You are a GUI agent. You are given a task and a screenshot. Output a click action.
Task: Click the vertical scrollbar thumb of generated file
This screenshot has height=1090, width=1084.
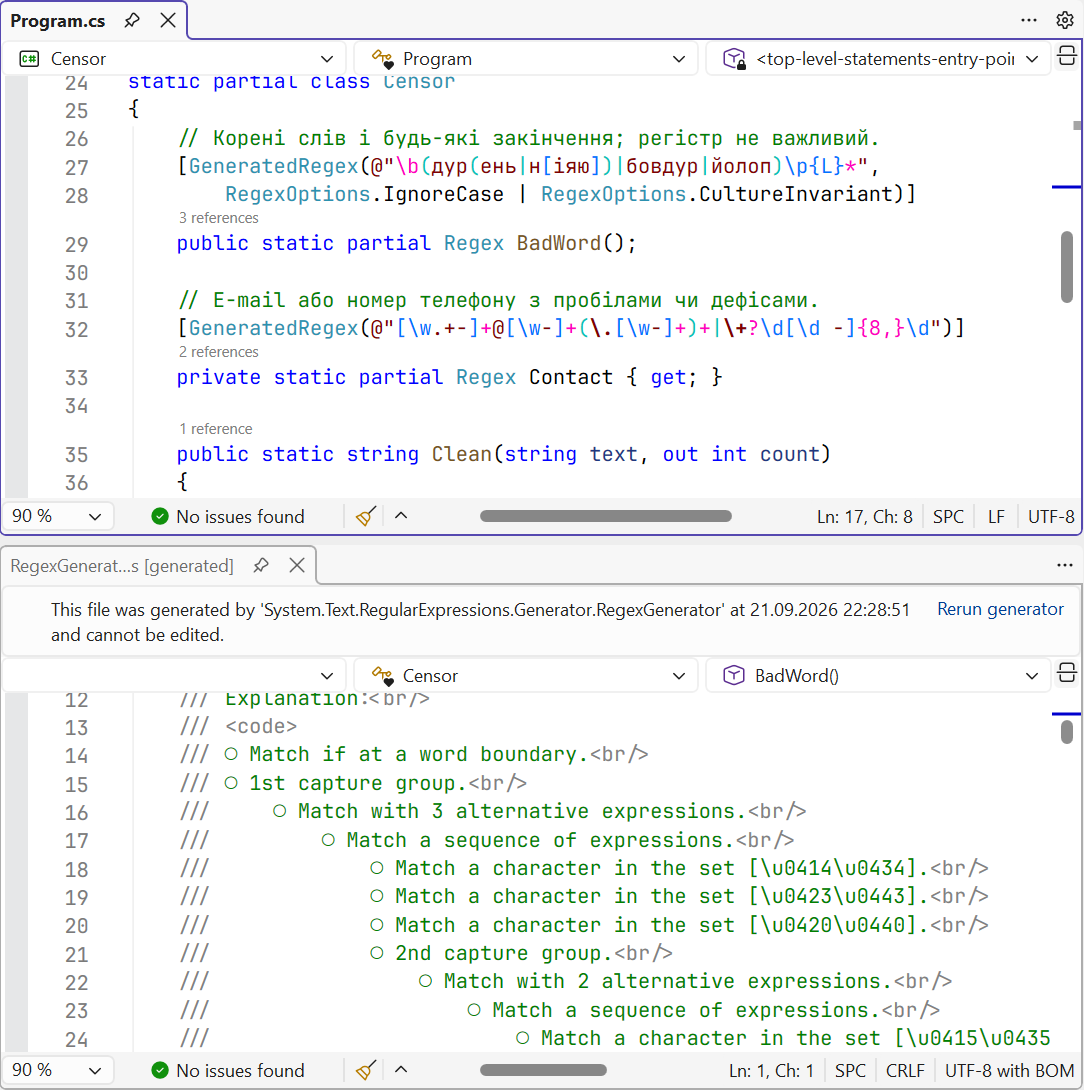(1067, 733)
